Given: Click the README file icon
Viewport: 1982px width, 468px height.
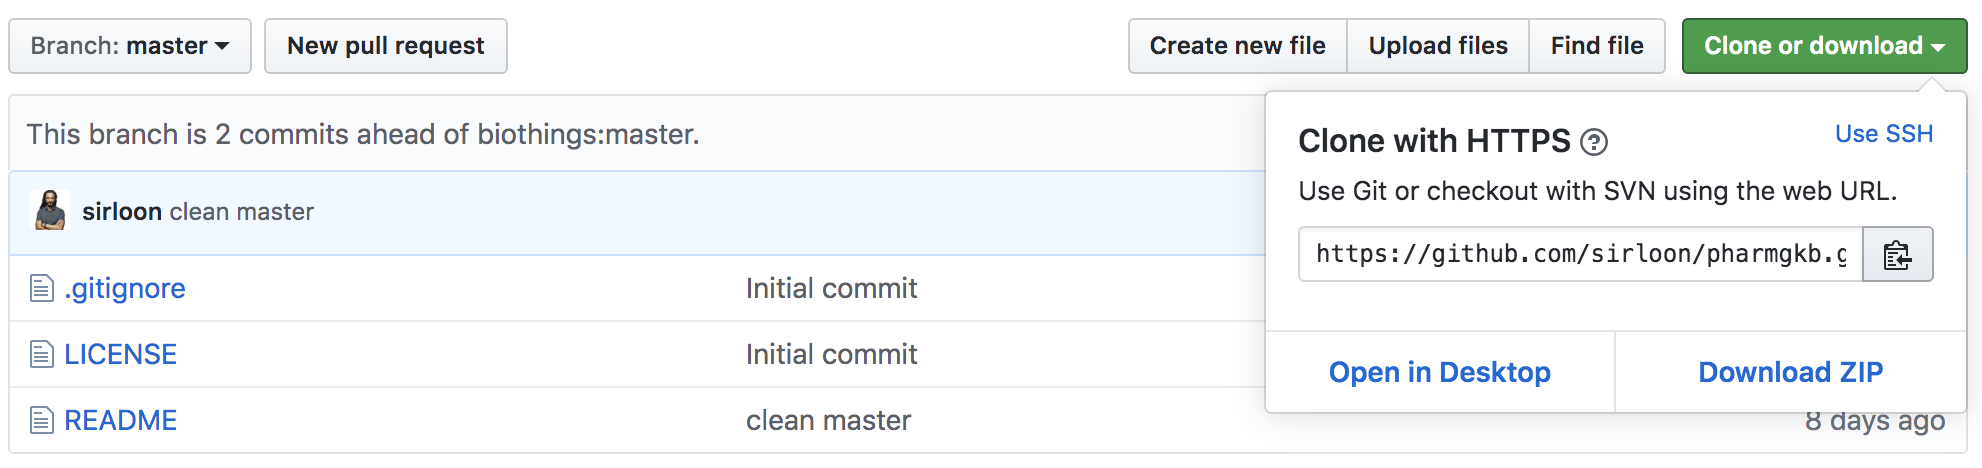Looking at the screenshot, I should click(x=41, y=420).
